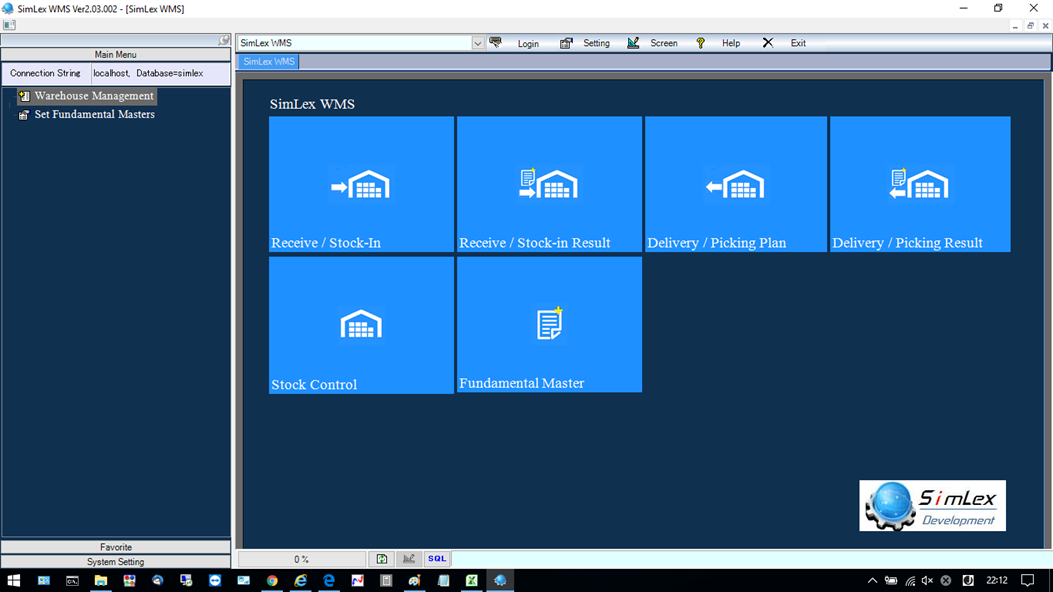Open the Delivery / Picking Result tile
The image size is (1053, 592).
[x=920, y=184]
